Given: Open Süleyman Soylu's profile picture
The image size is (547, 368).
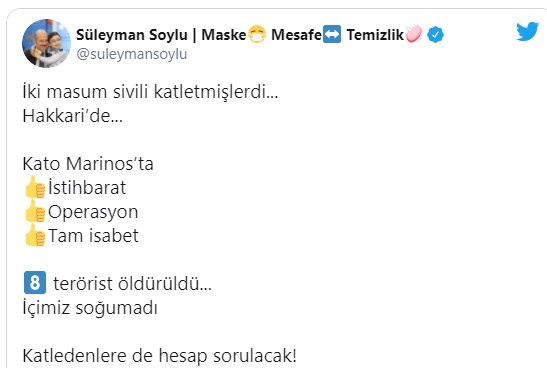Looking at the screenshot, I should click(x=46, y=43).
